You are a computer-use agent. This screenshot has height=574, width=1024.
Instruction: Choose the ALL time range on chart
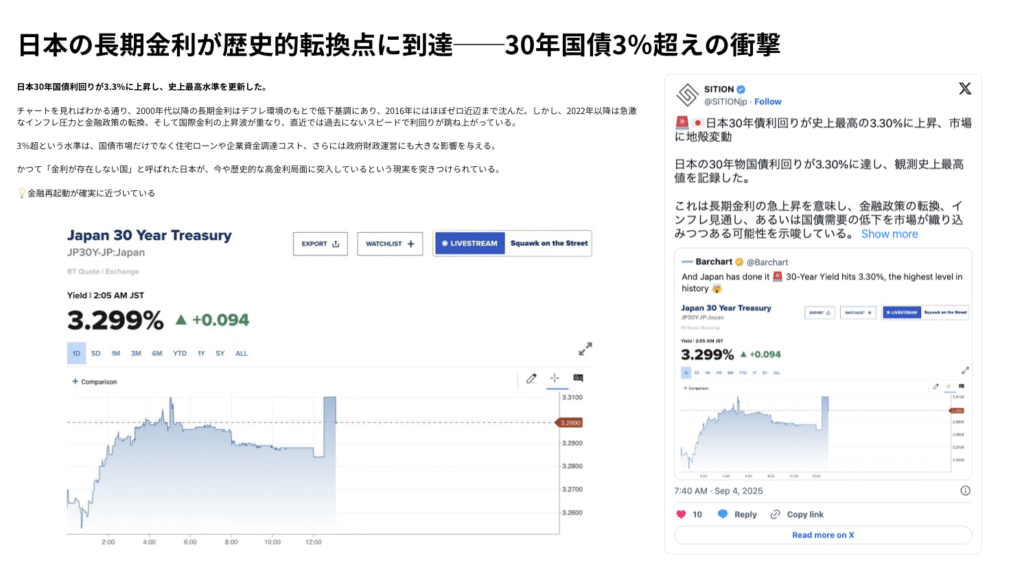241,353
